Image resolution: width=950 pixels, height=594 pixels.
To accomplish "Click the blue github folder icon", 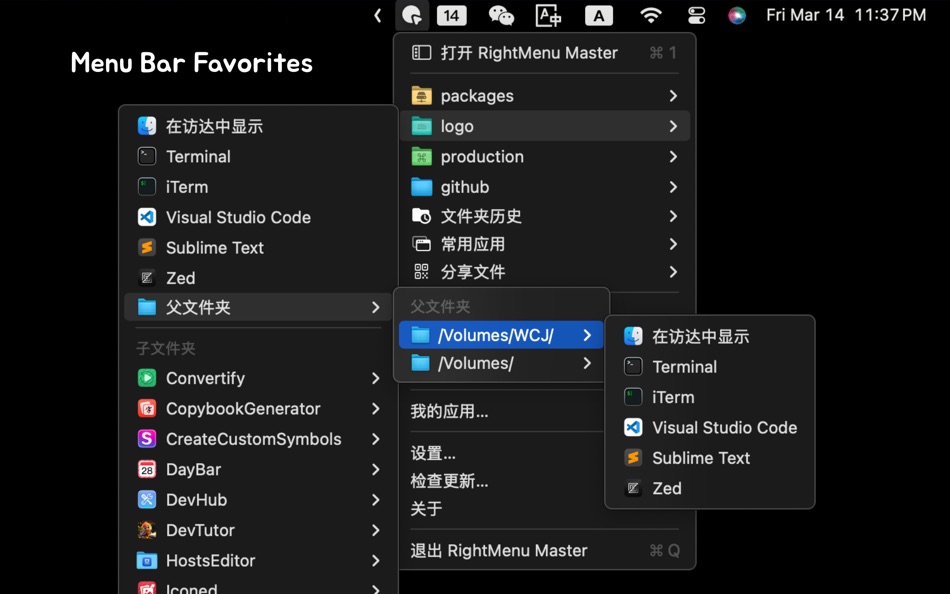I will click(x=422, y=187).
